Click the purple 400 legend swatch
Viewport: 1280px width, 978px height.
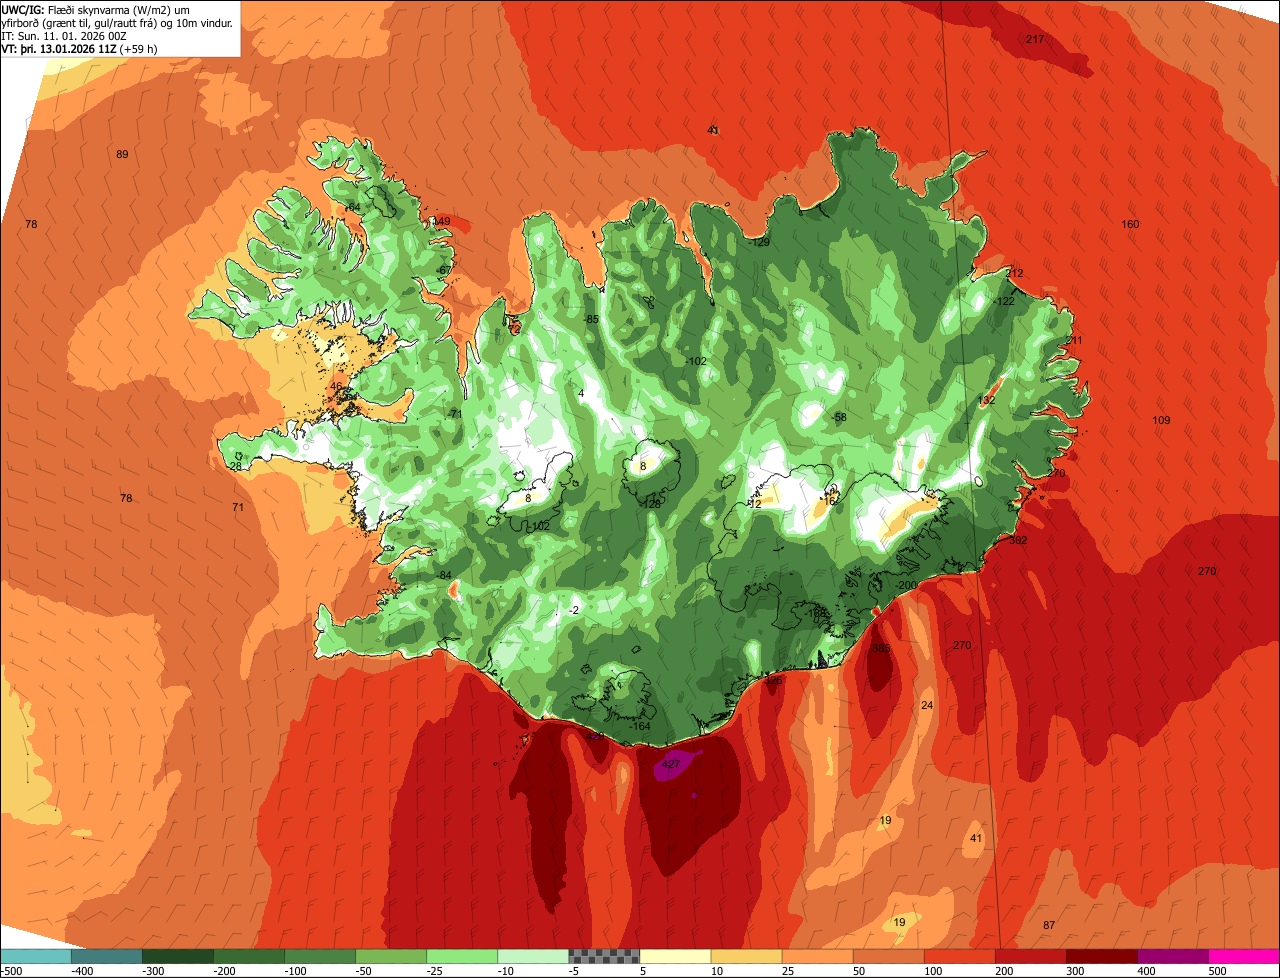pyautogui.click(x=1173, y=956)
